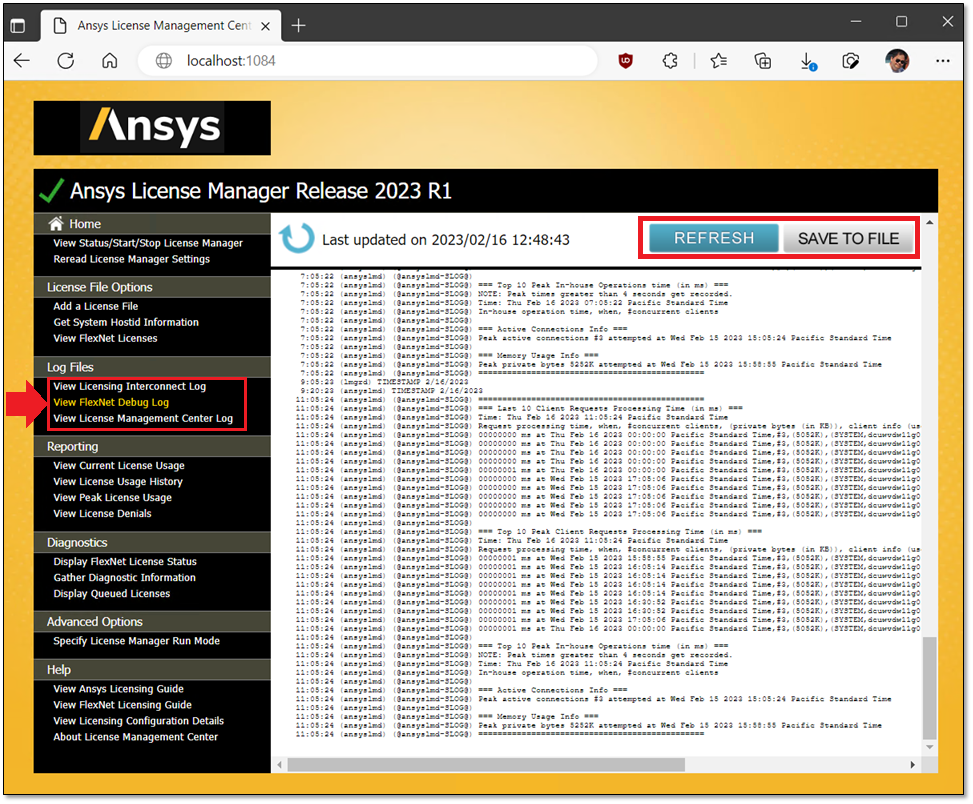Open the browser Extensions puzzle icon
The image size is (973, 804).
point(670,61)
